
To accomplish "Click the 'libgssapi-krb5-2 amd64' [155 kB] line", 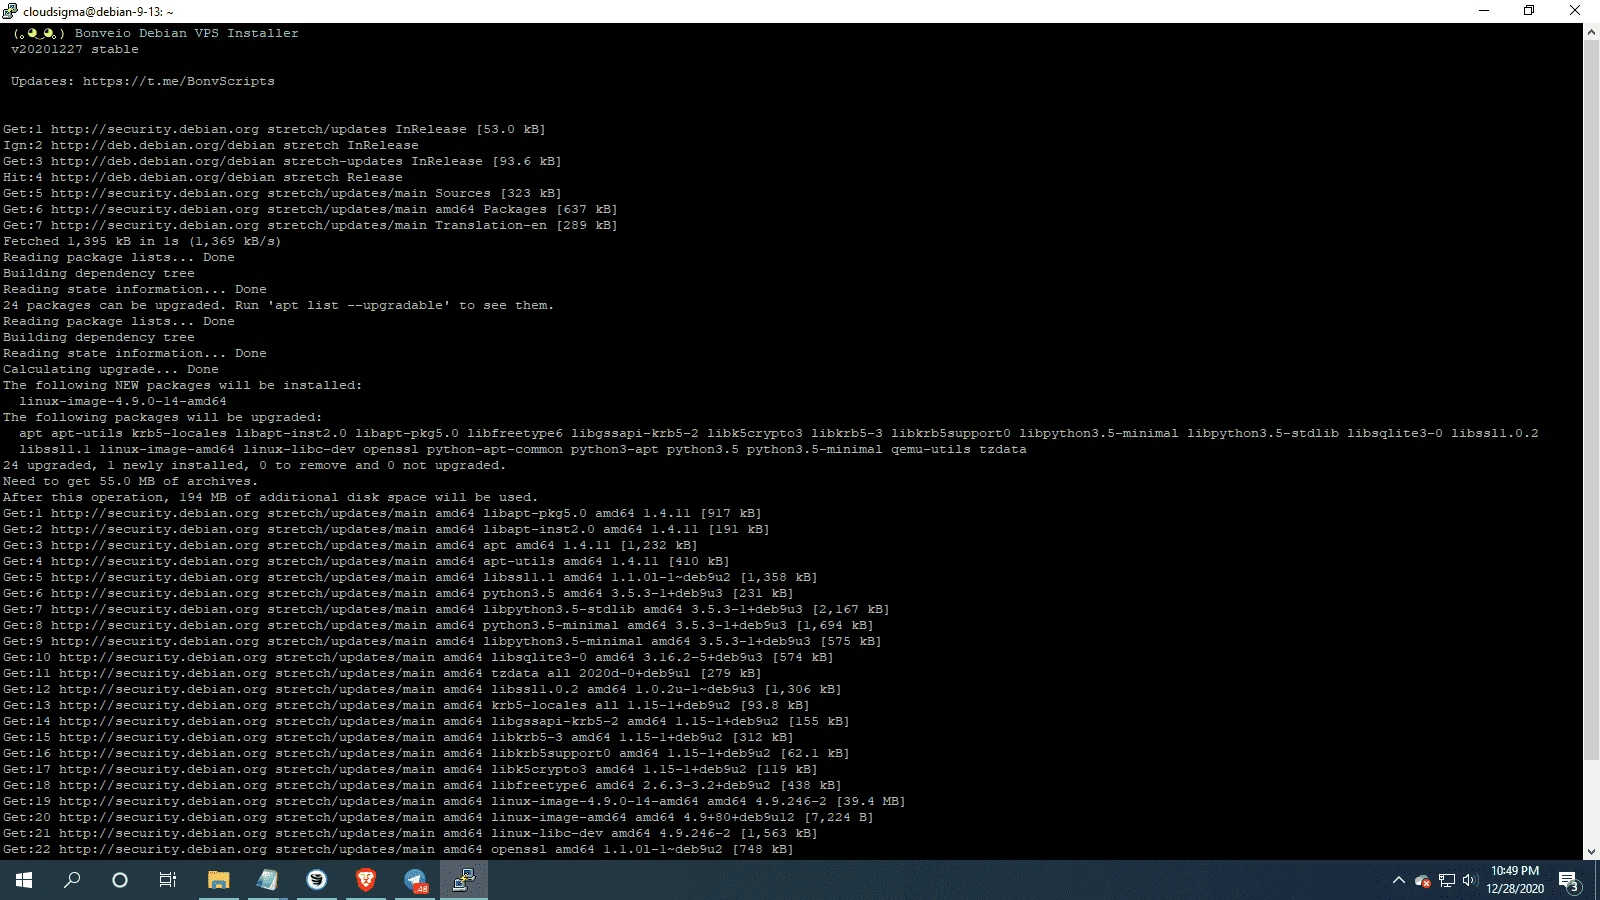I will (x=426, y=721).
